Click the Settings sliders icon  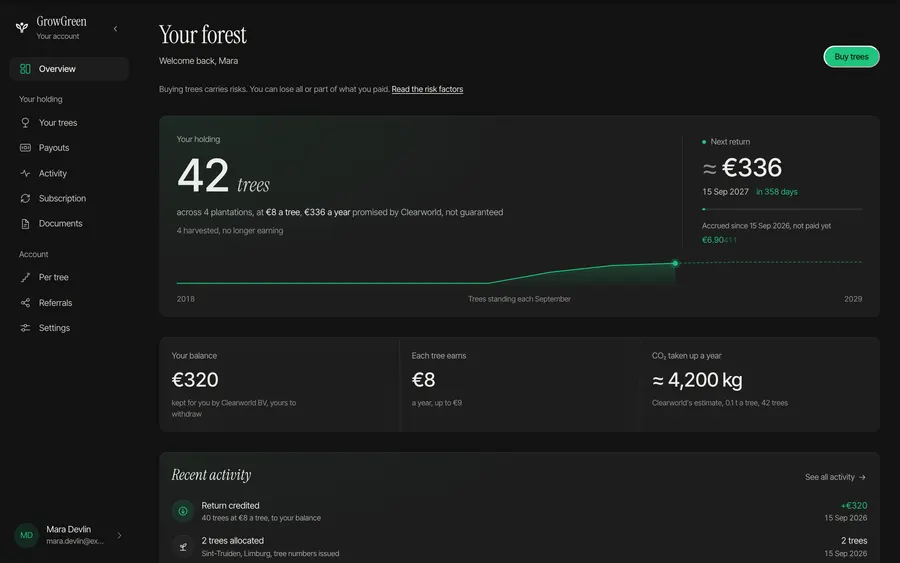(x=25, y=328)
